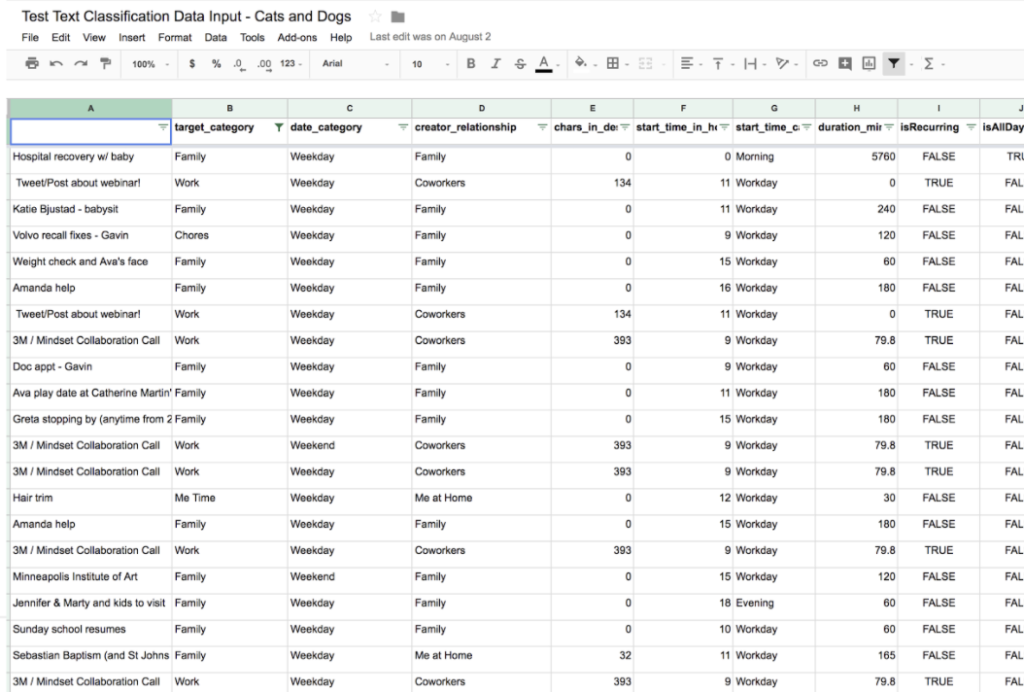This screenshot has height=692, width=1024.
Task: Open the Edit menu
Action: click(61, 37)
